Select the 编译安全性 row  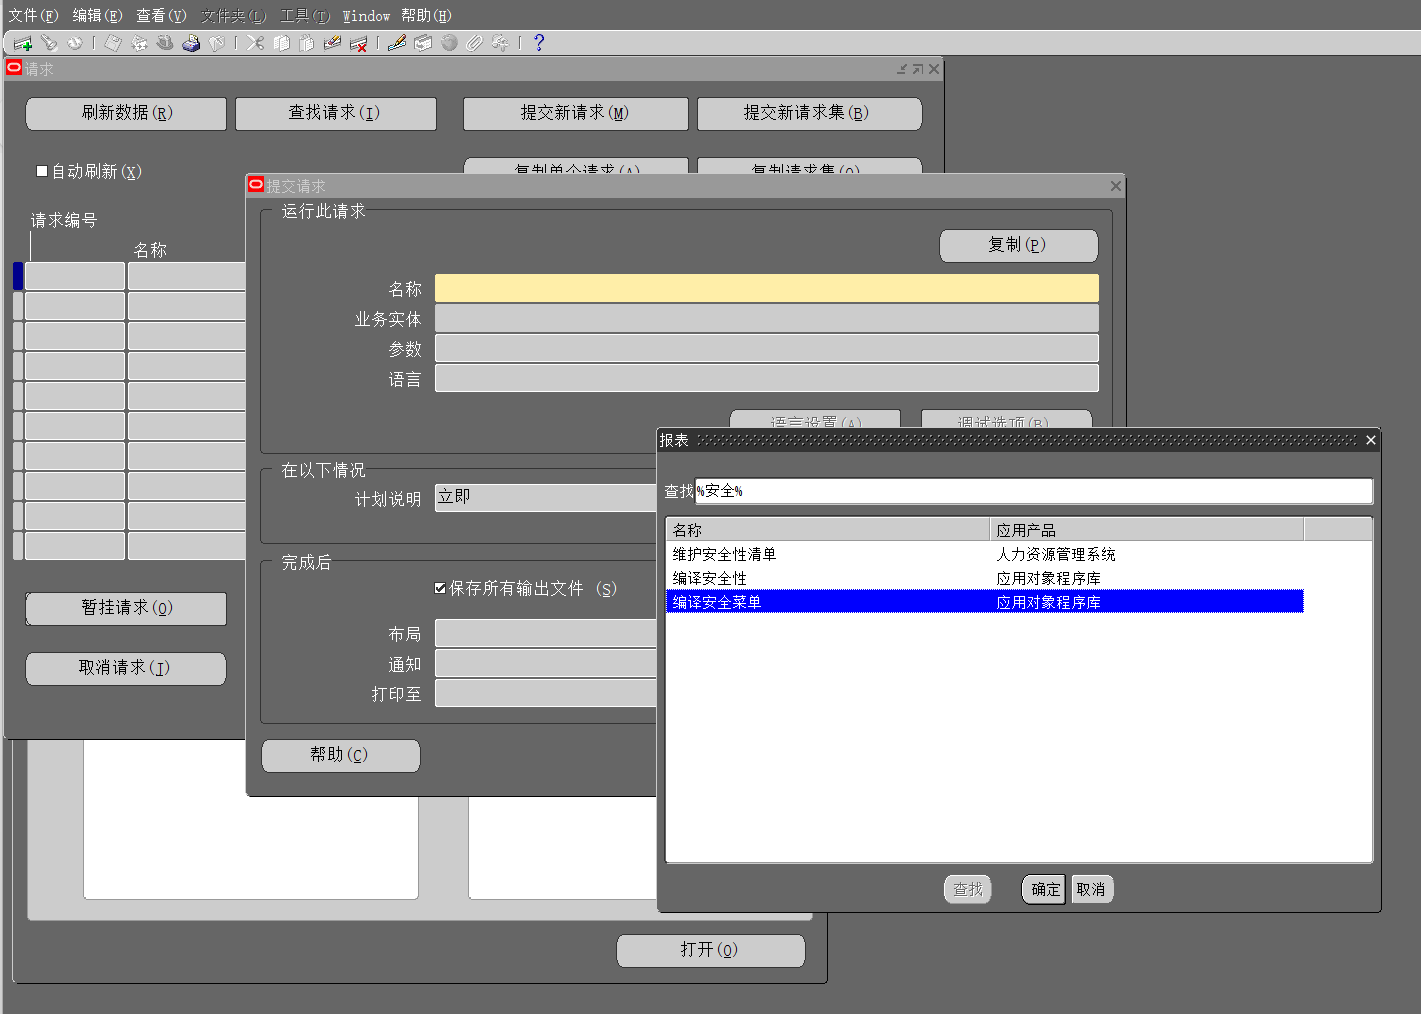985,578
